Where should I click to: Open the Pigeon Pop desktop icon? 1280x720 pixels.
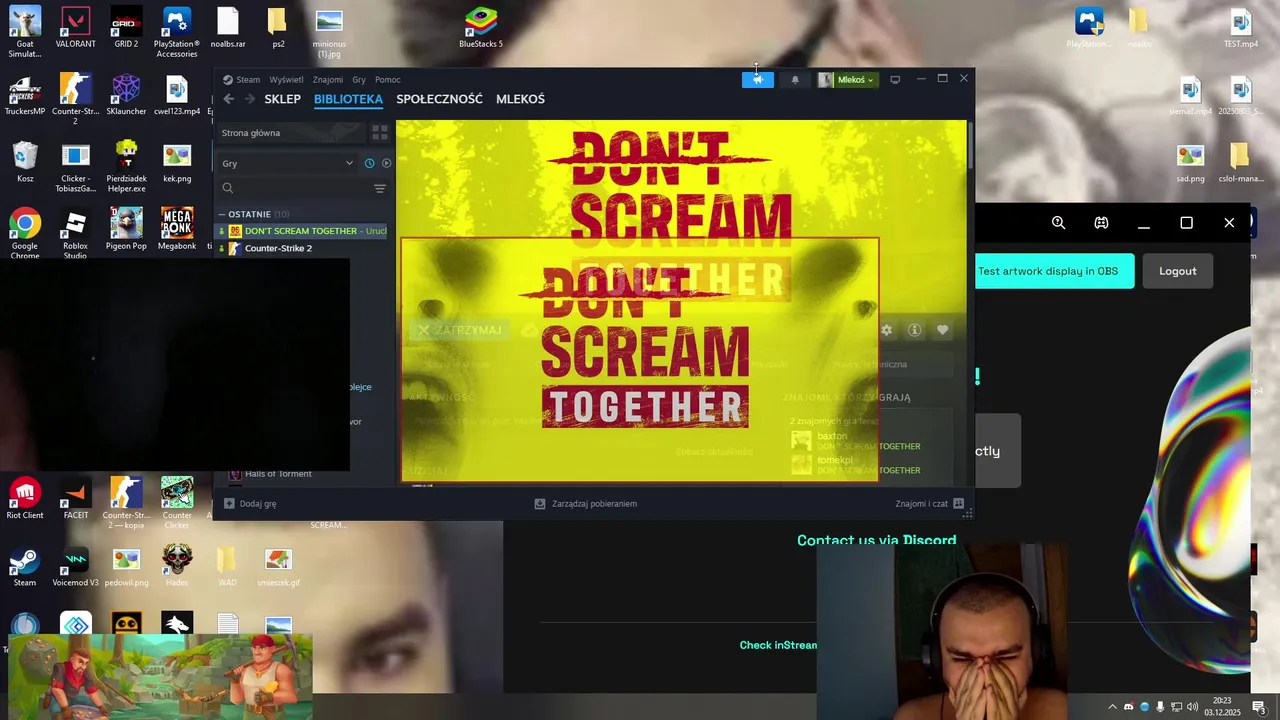coord(126,229)
